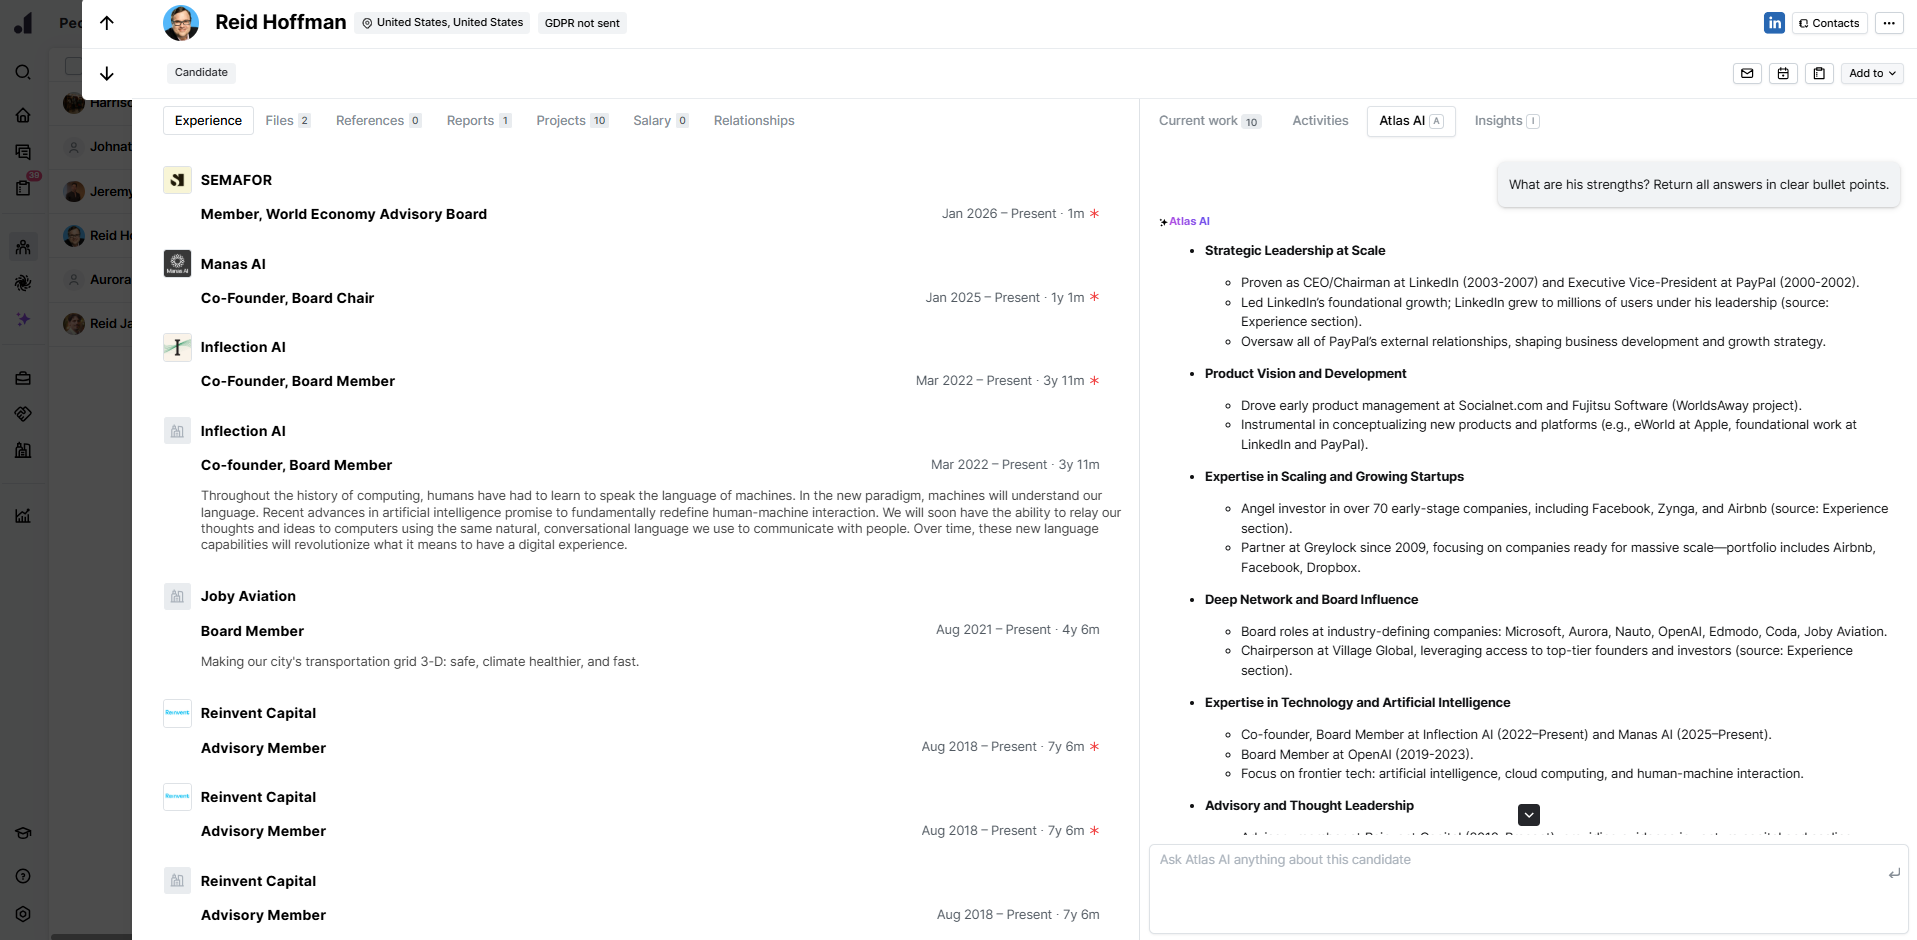Click the search icon in left sidebar
1917x940 pixels.
pos(23,72)
